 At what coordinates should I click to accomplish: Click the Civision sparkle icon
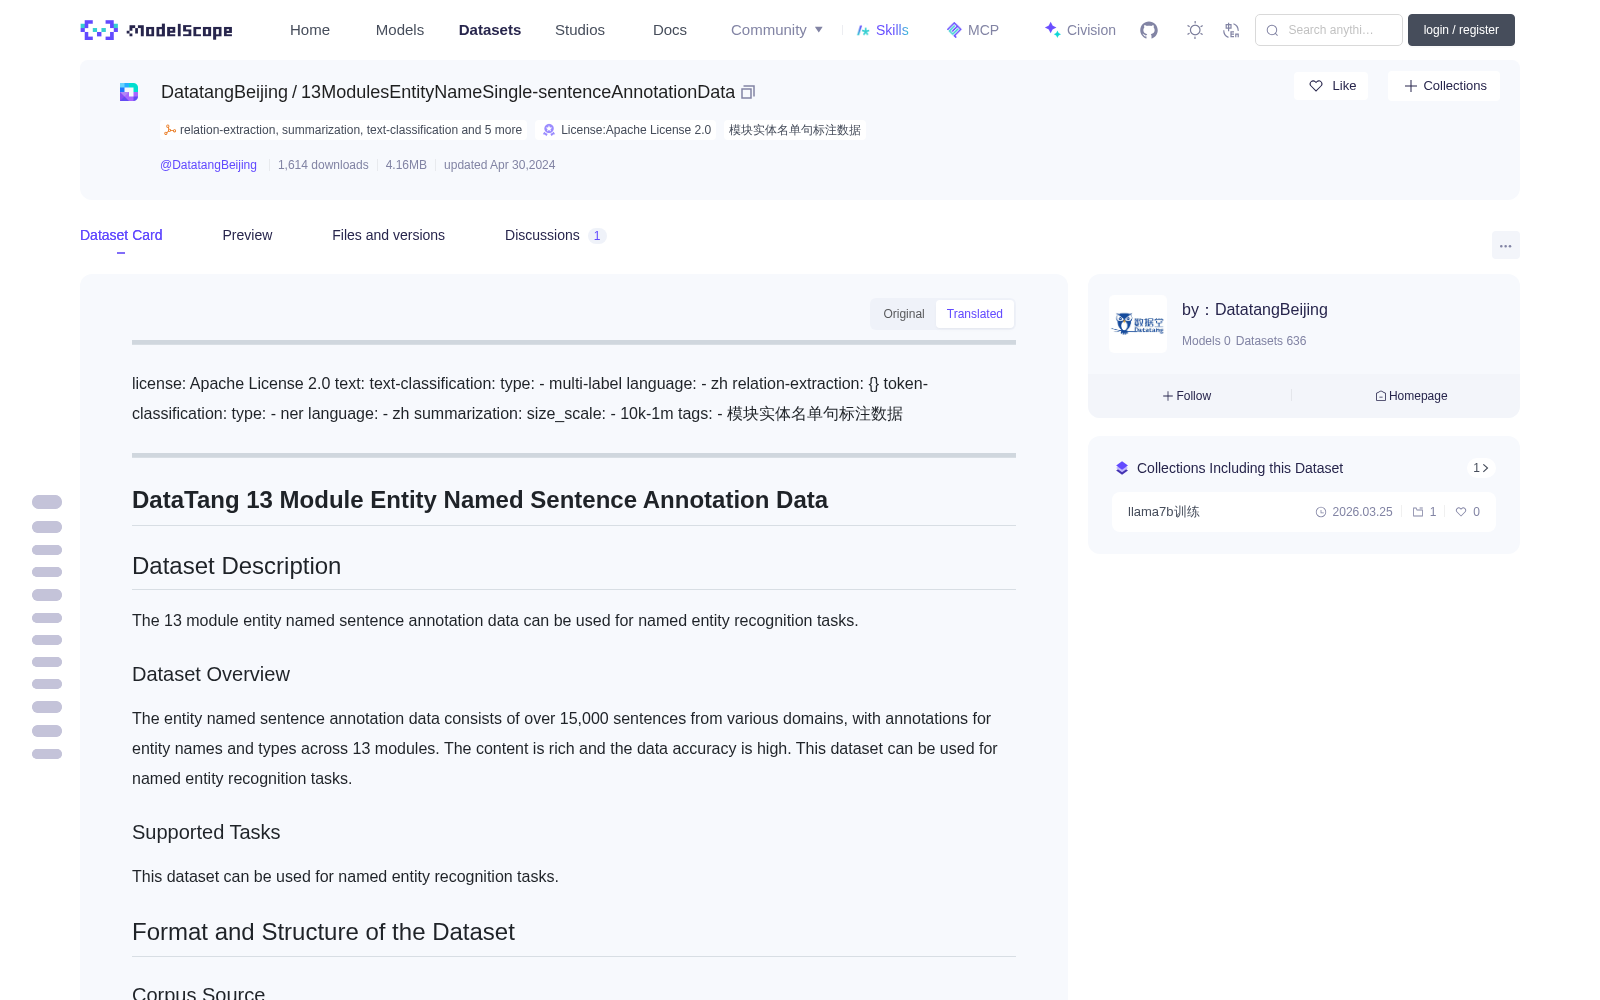(1052, 30)
